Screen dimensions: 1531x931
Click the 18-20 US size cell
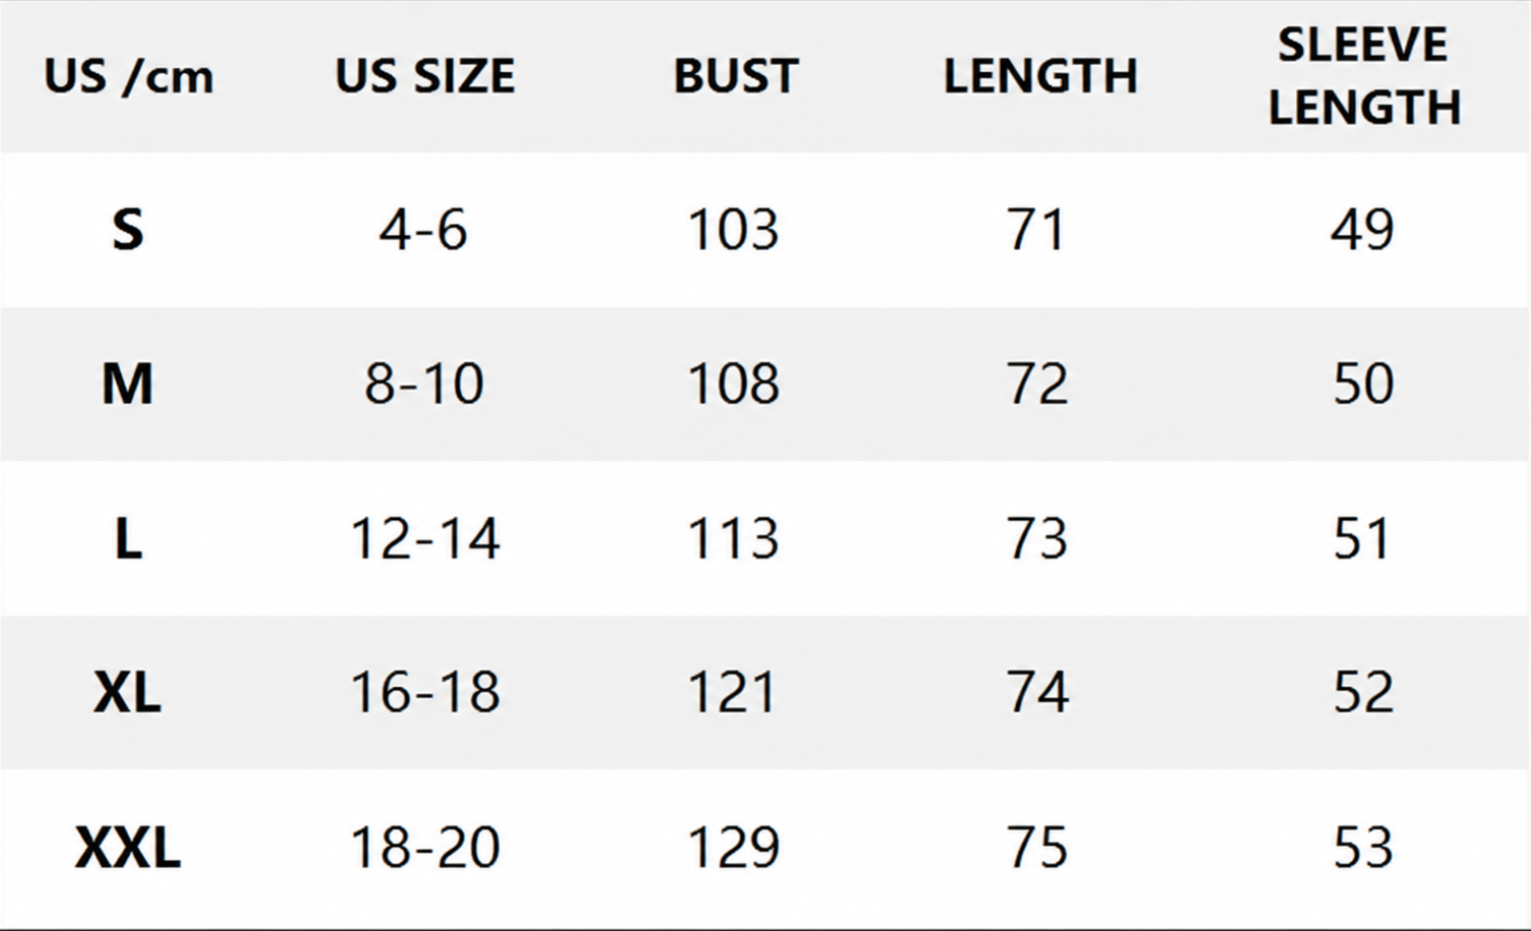point(425,848)
